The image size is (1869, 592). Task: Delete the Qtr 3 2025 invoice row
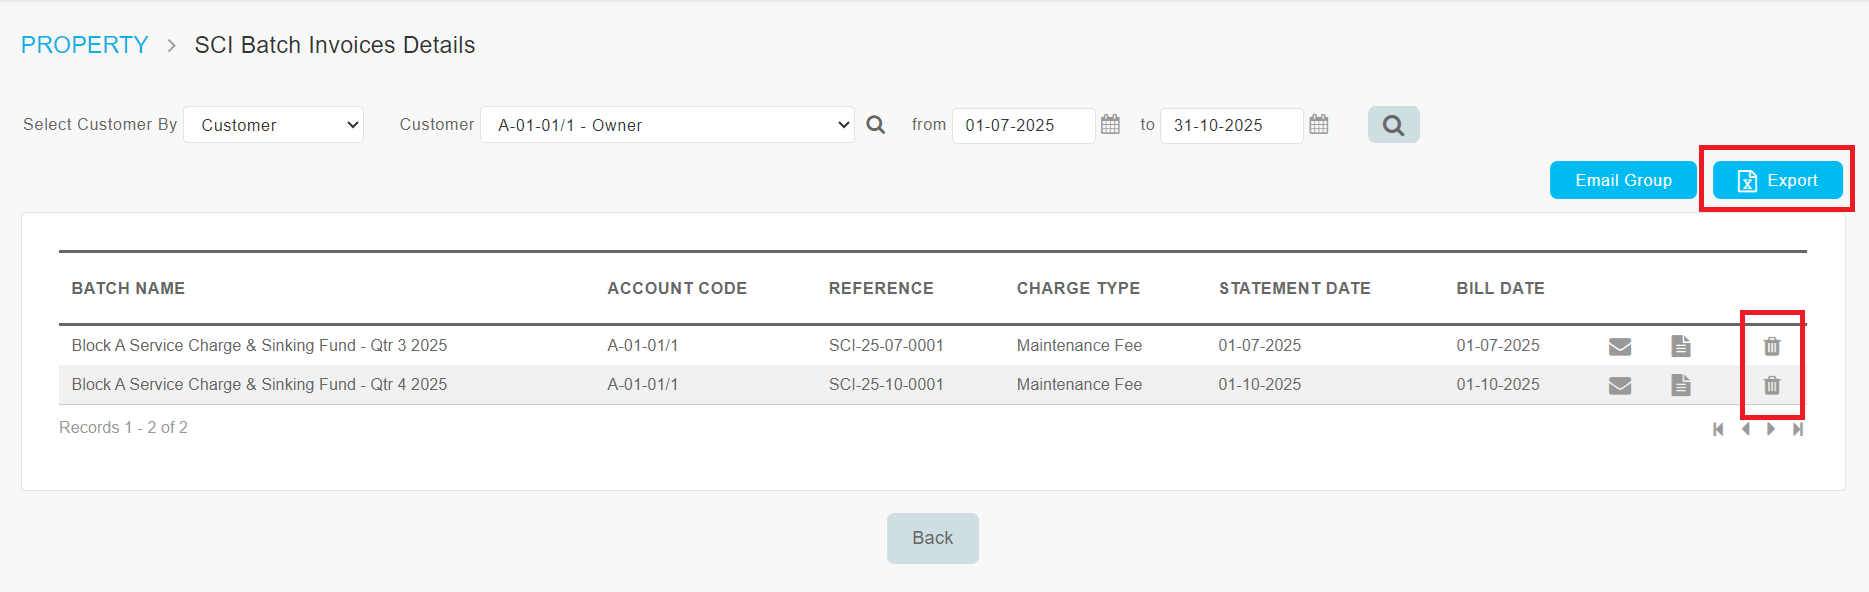[1772, 346]
